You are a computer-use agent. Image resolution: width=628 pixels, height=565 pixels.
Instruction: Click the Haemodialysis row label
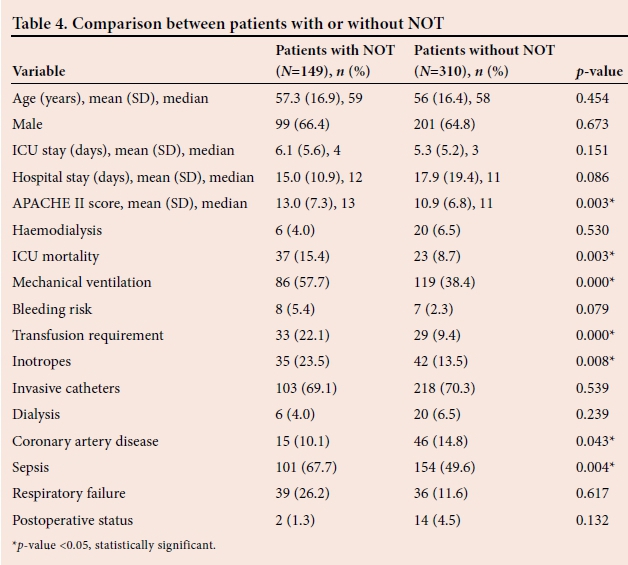(x=57, y=230)
